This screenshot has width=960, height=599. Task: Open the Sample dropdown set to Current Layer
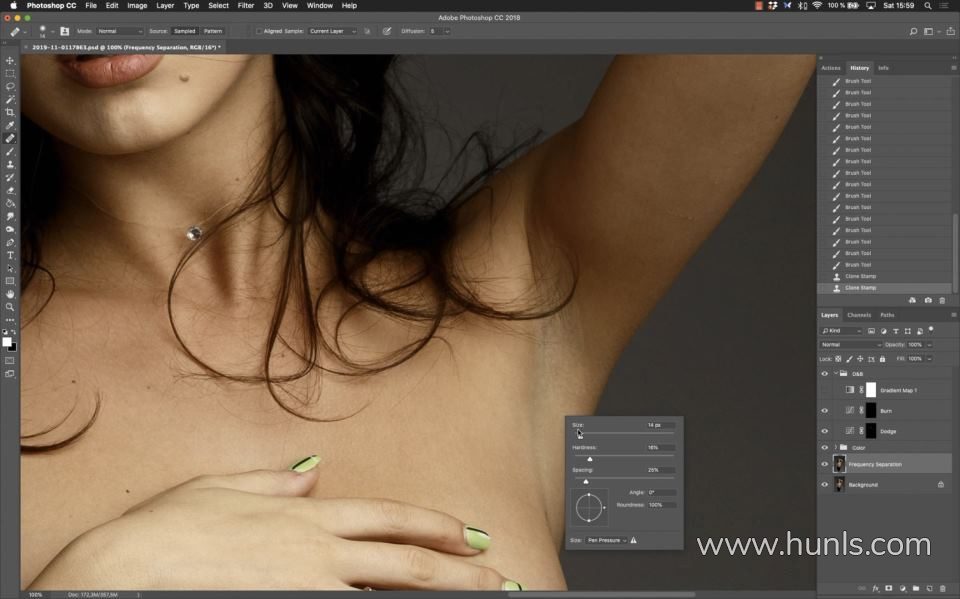tap(332, 31)
